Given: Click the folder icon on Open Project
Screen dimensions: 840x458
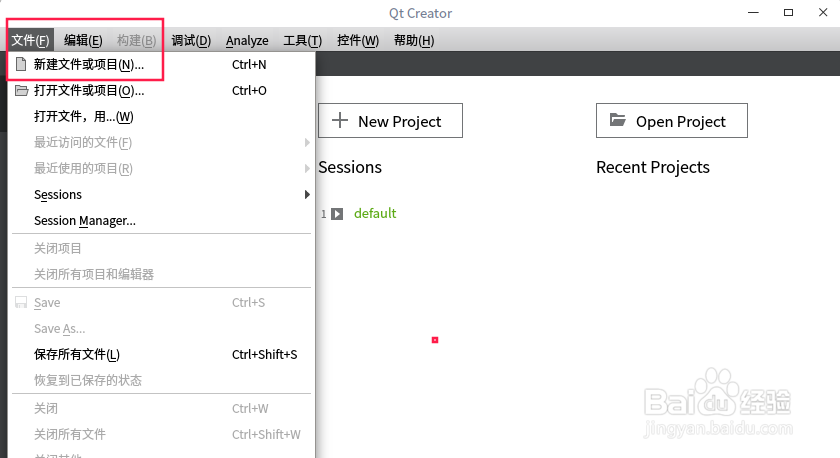Looking at the screenshot, I should coord(617,121).
